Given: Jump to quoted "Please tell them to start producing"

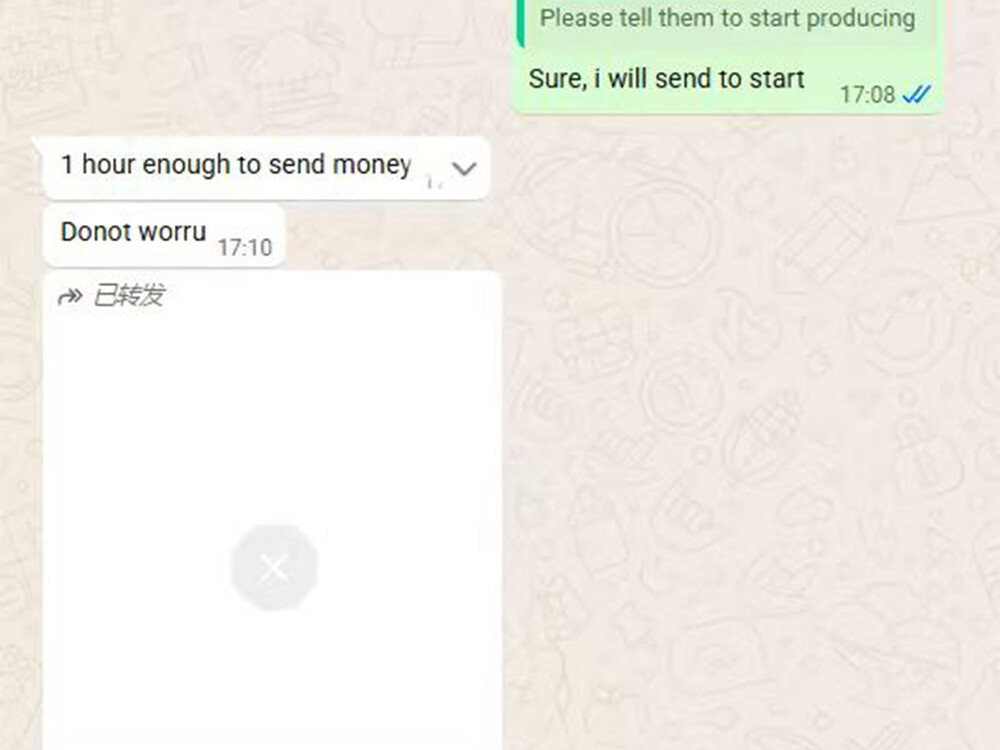Looking at the screenshot, I should (x=727, y=18).
